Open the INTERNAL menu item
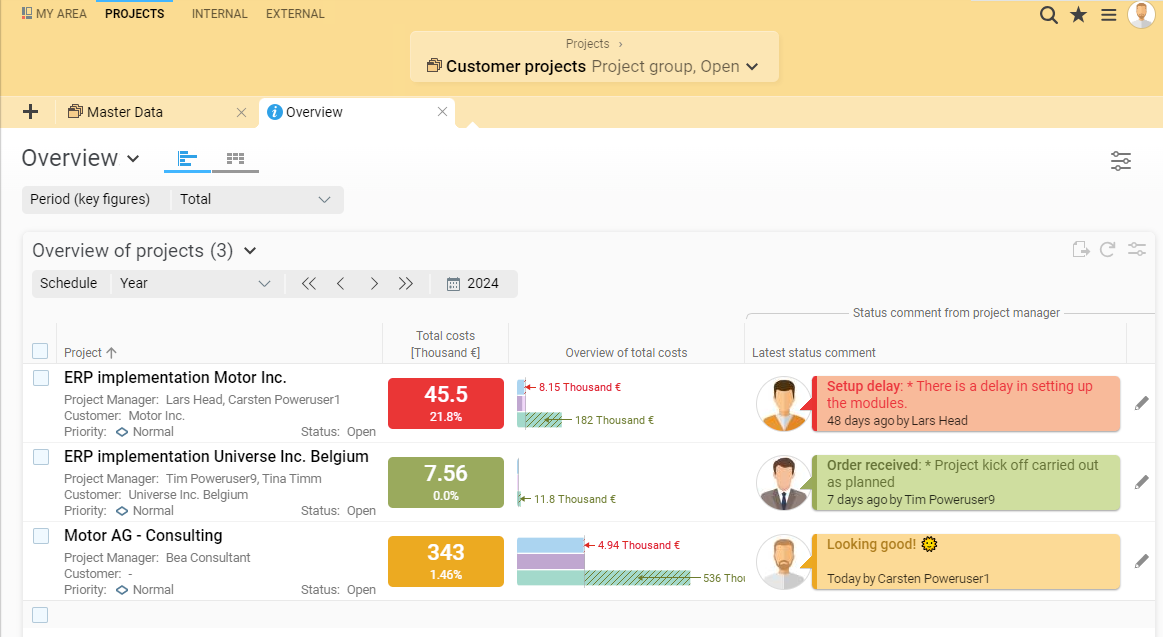 220,13
